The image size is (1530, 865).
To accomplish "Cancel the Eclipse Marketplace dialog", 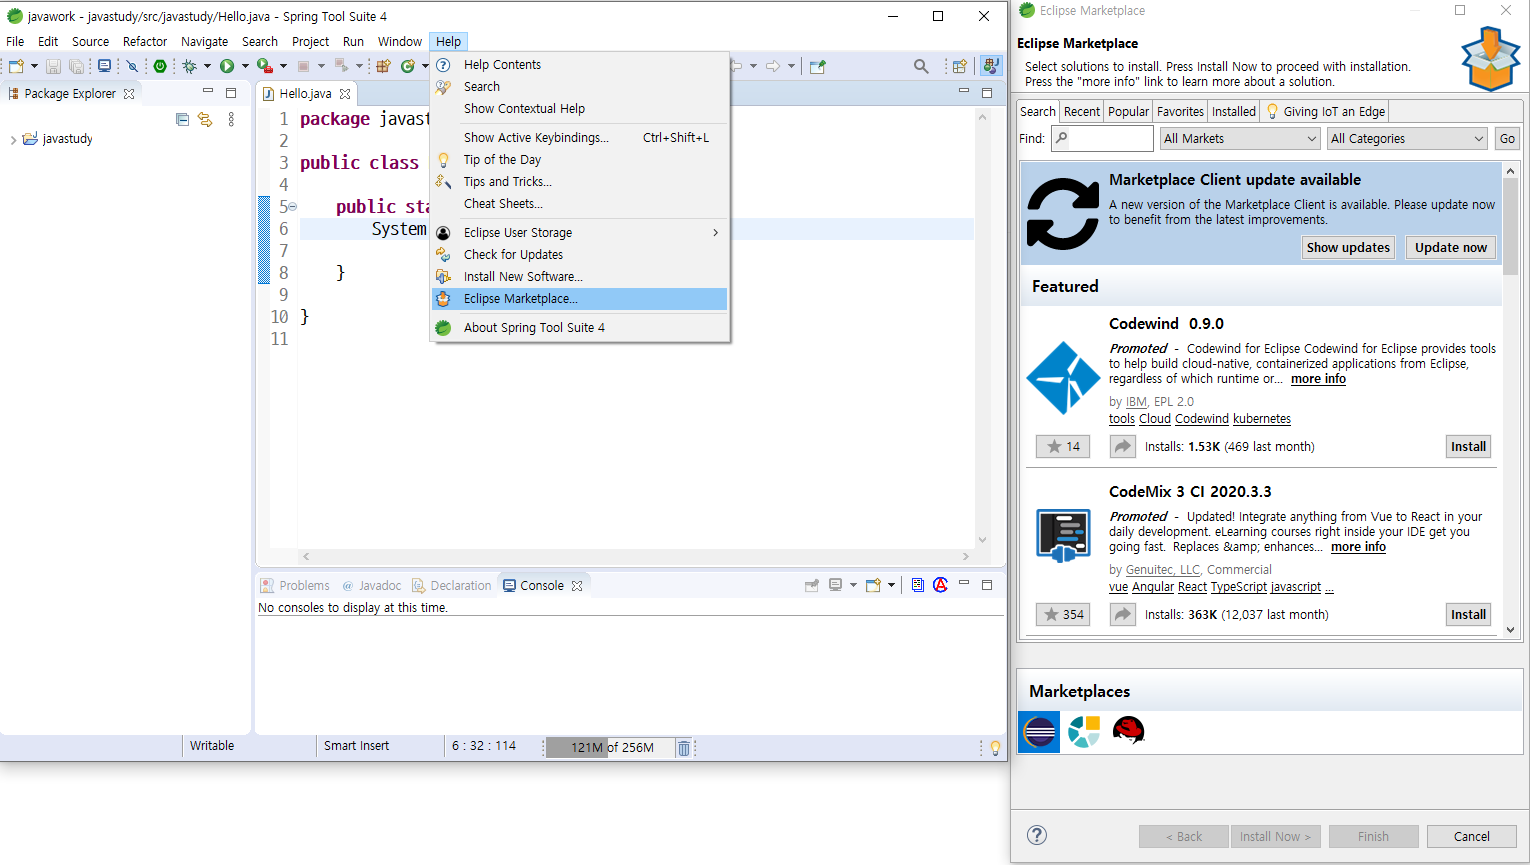I will click(1471, 837).
